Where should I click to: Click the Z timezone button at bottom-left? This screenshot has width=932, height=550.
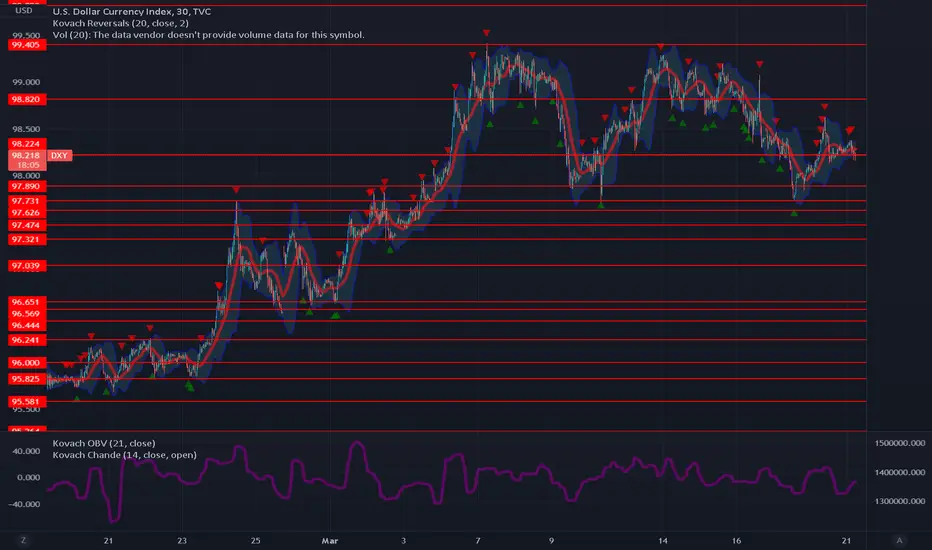coord(23,540)
